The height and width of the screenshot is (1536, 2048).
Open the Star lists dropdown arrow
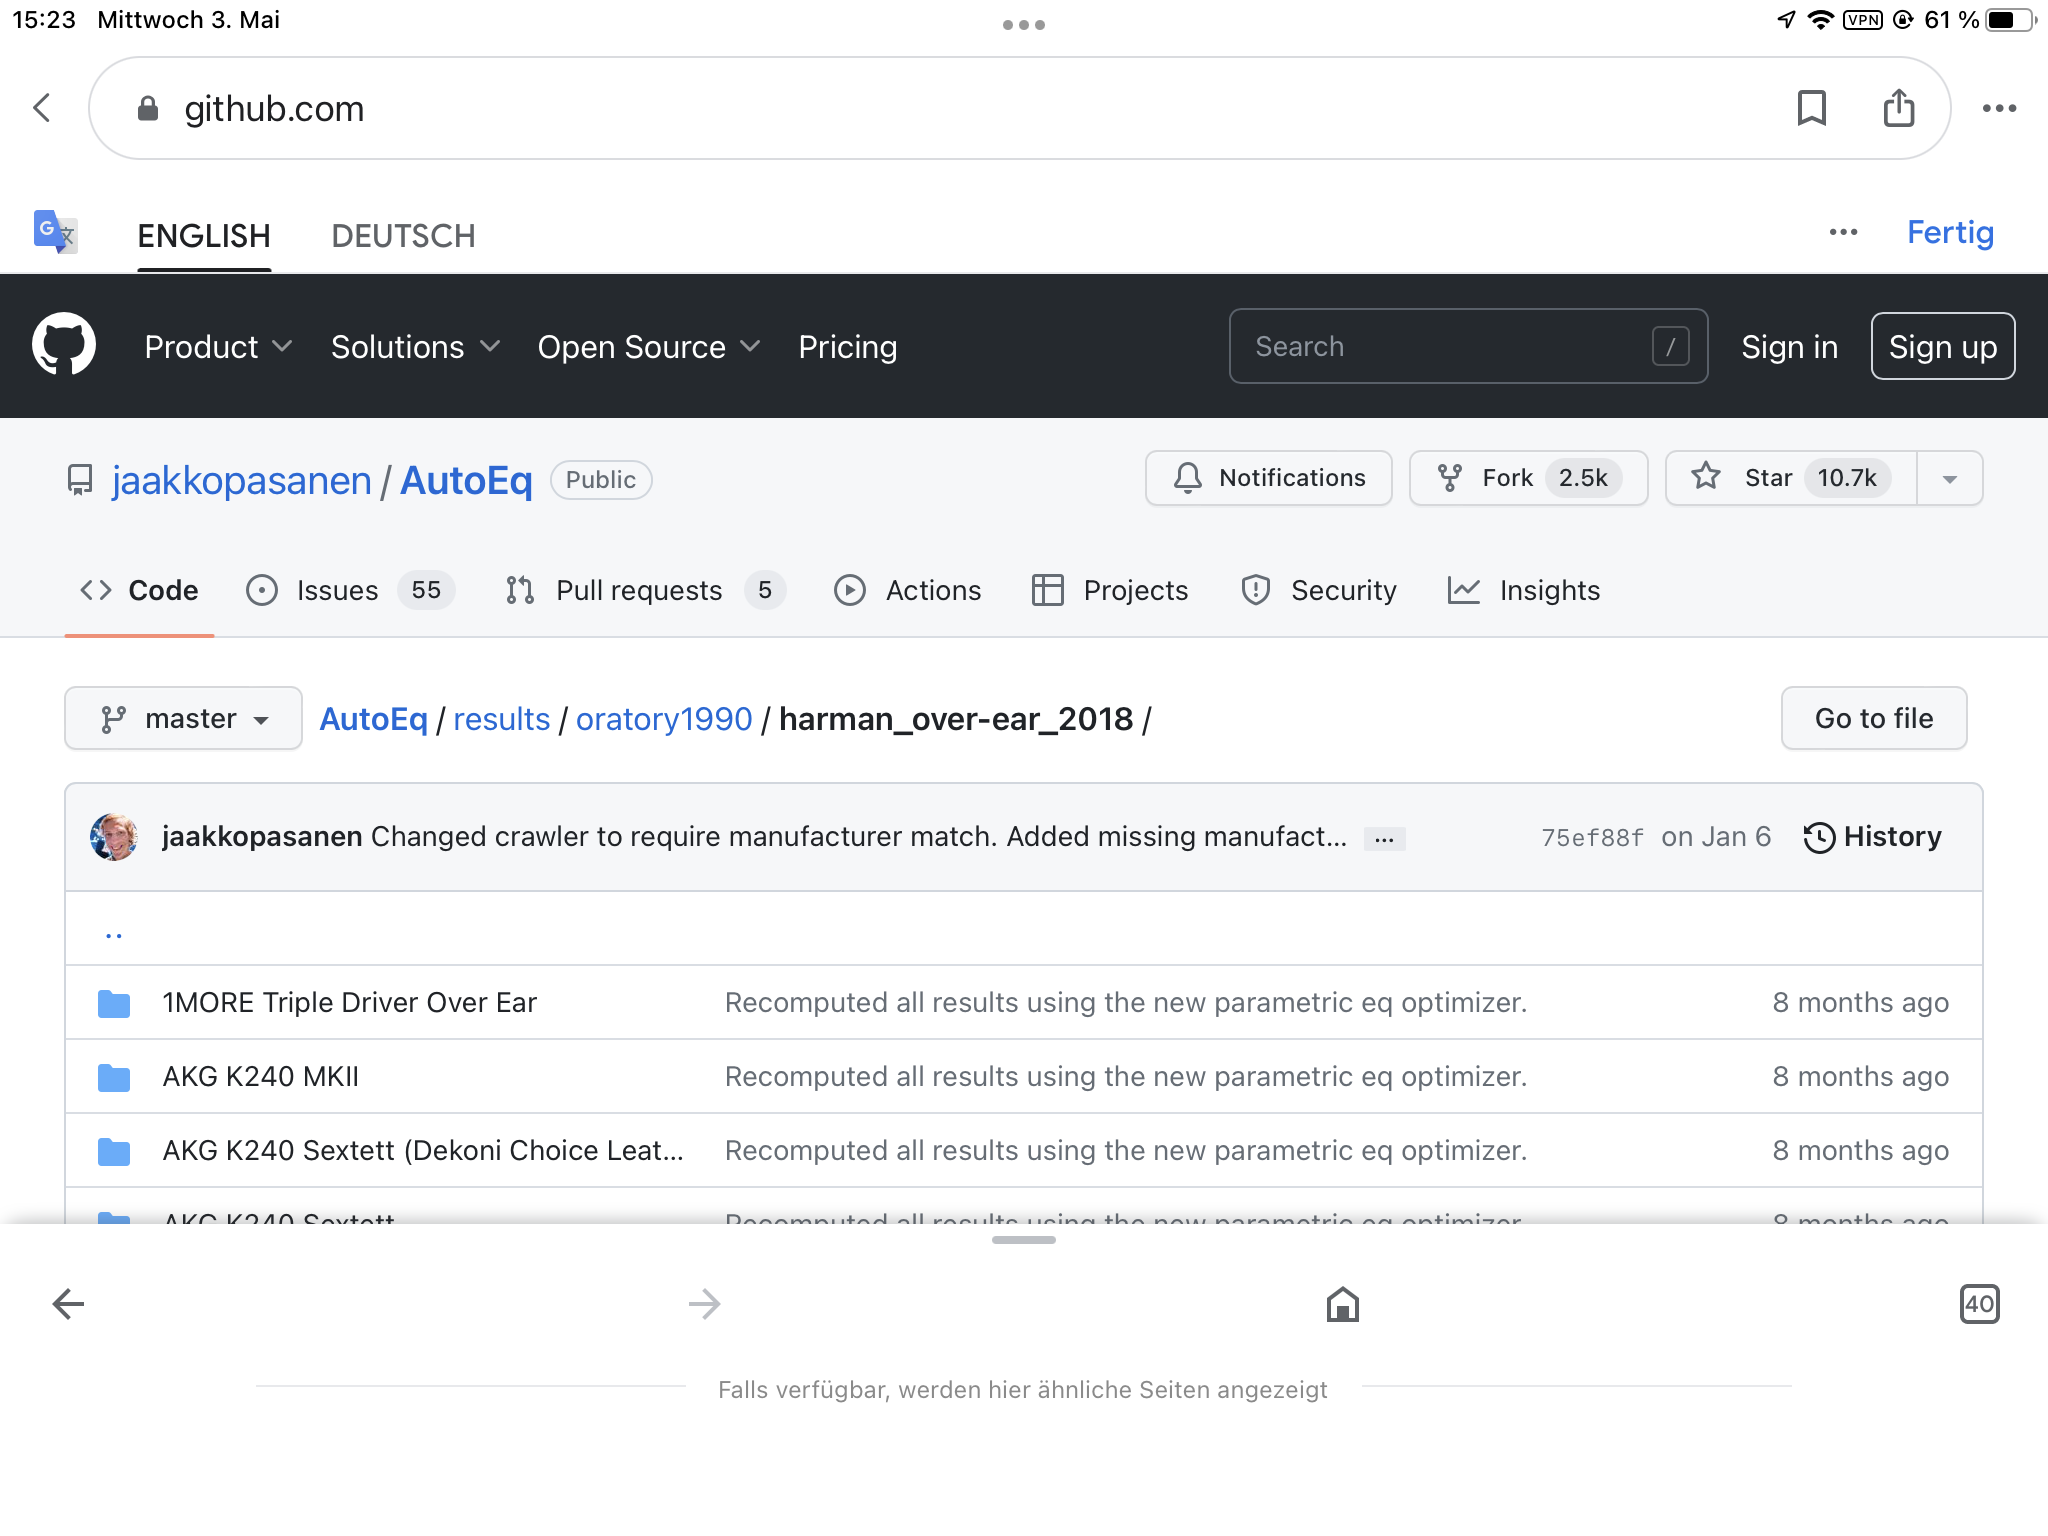pyautogui.click(x=1949, y=478)
